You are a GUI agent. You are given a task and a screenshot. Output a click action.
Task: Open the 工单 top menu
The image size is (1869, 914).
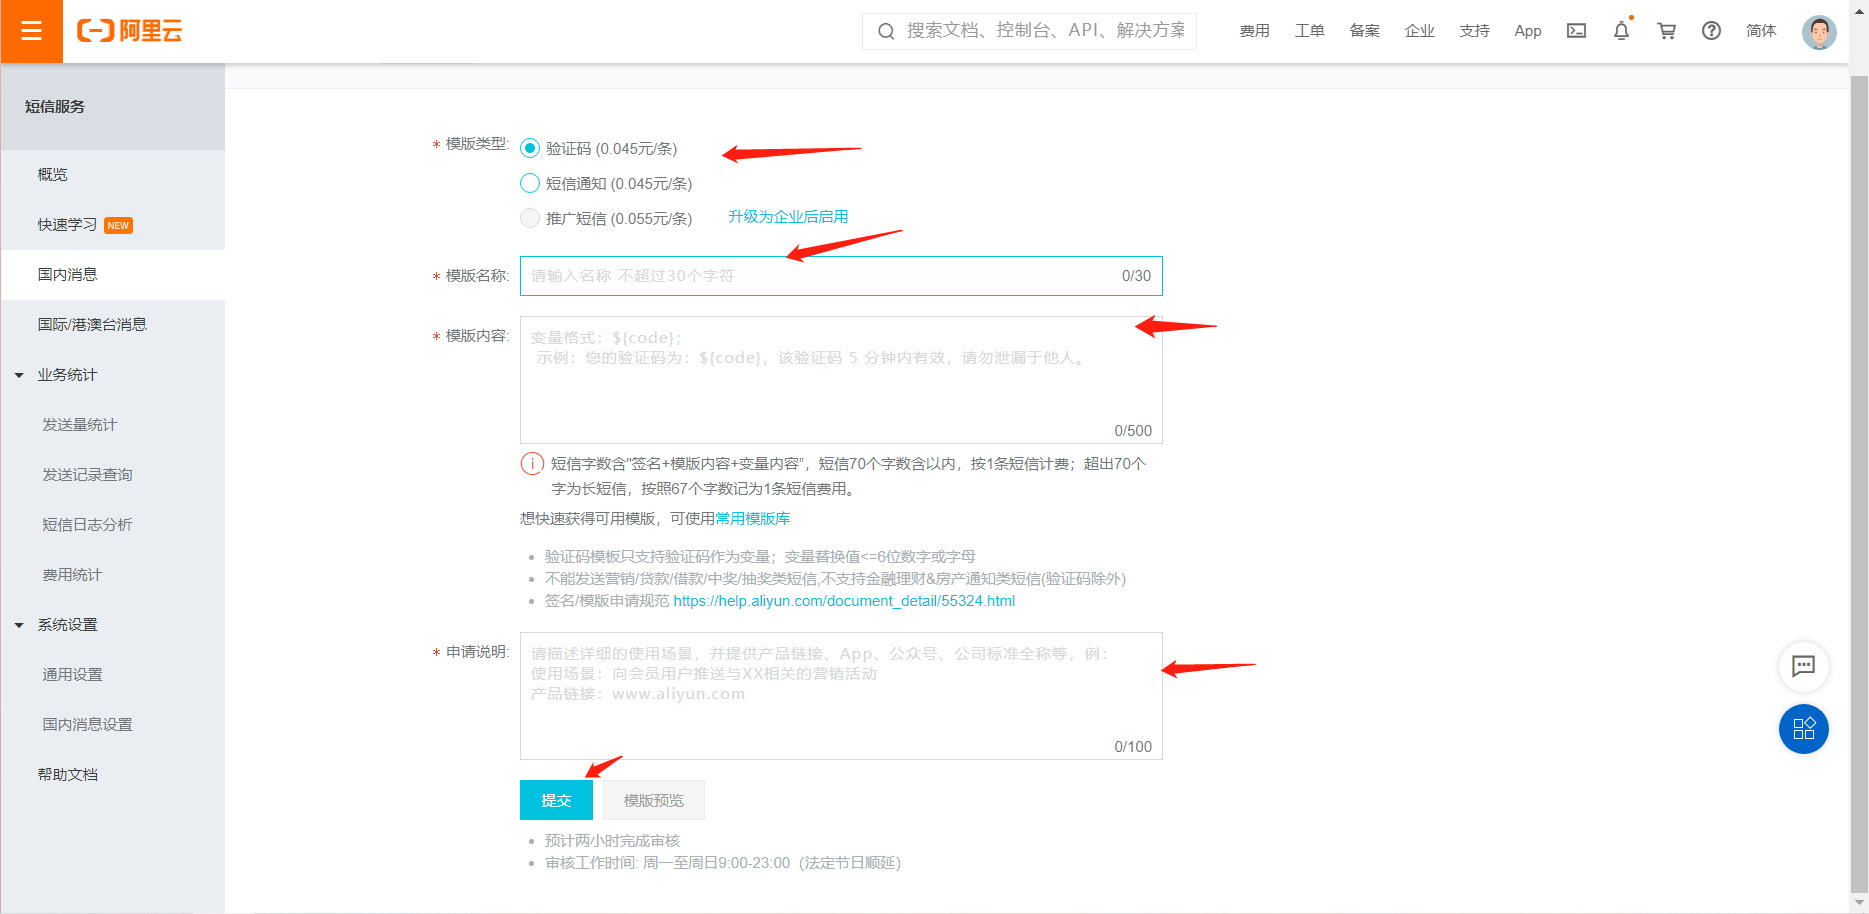point(1309,31)
